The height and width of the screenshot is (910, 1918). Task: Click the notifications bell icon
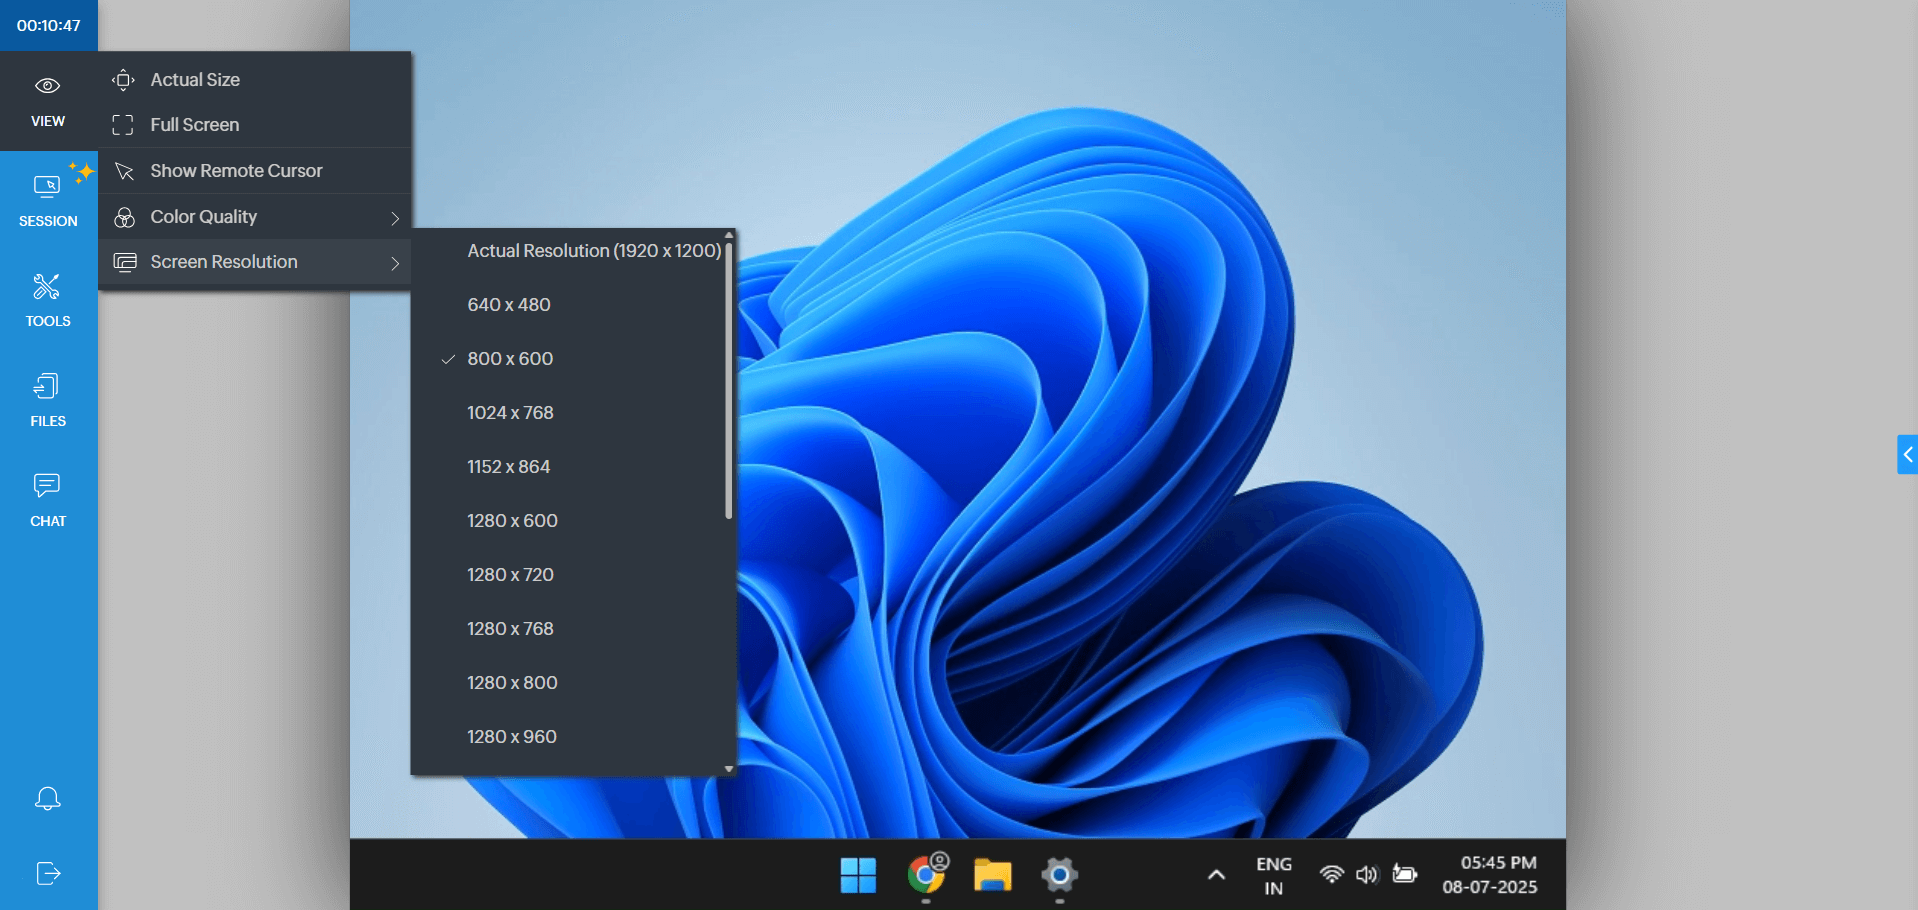[48, 798]
